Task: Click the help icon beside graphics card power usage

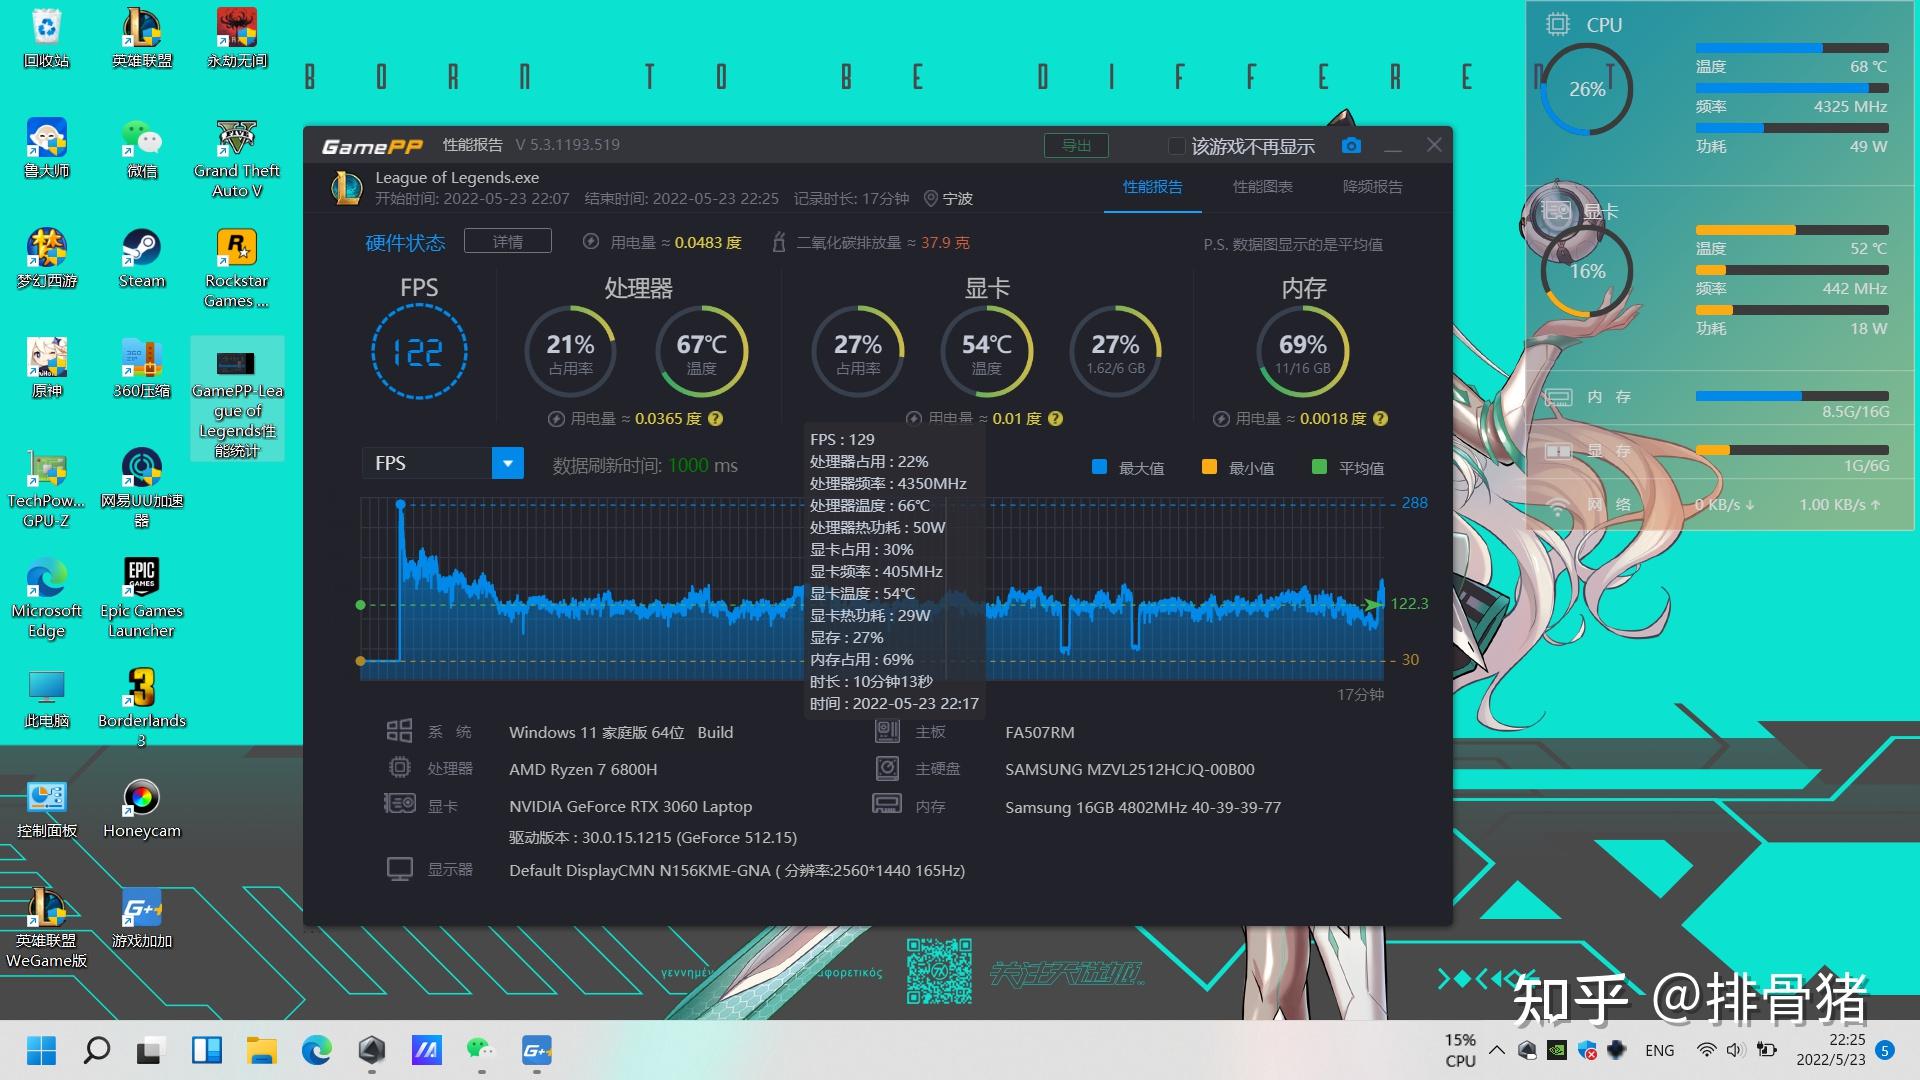Action: pos(1056,419)
